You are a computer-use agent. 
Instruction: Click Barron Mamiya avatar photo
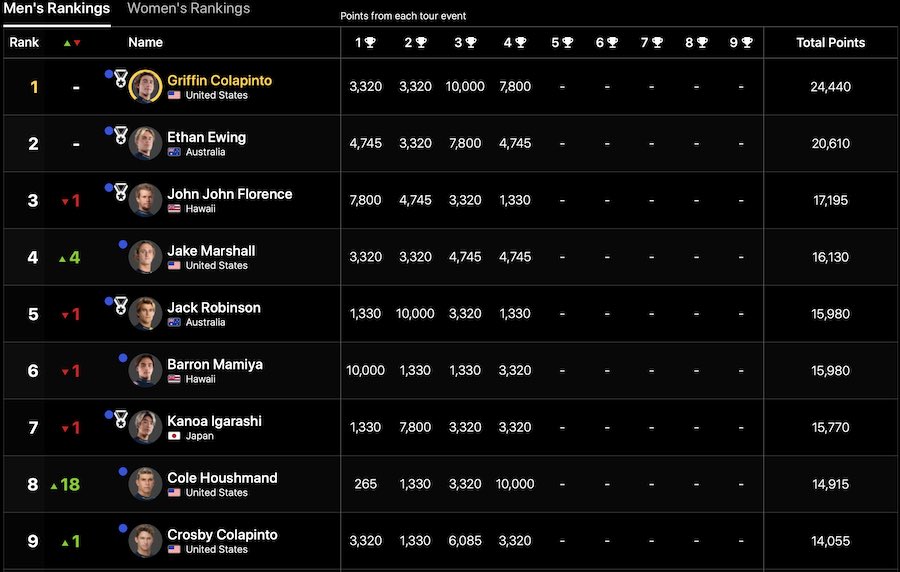146,371
